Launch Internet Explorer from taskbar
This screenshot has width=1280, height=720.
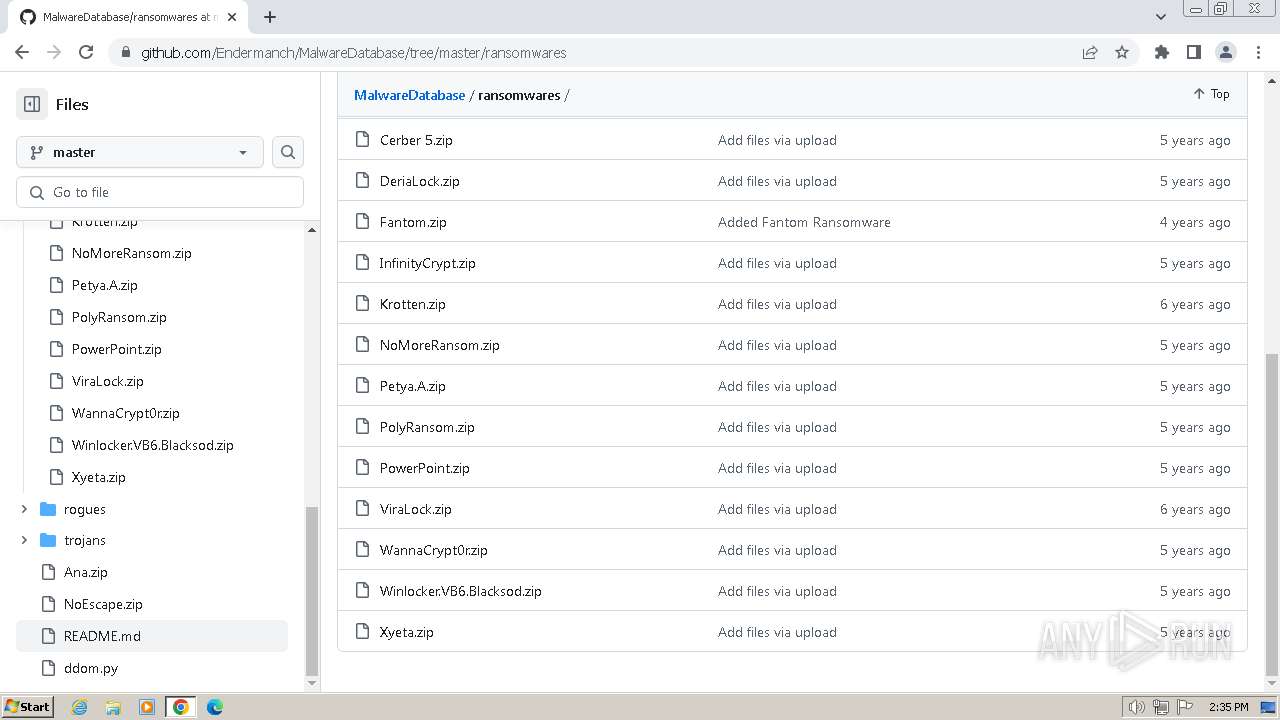pos(80,707)
